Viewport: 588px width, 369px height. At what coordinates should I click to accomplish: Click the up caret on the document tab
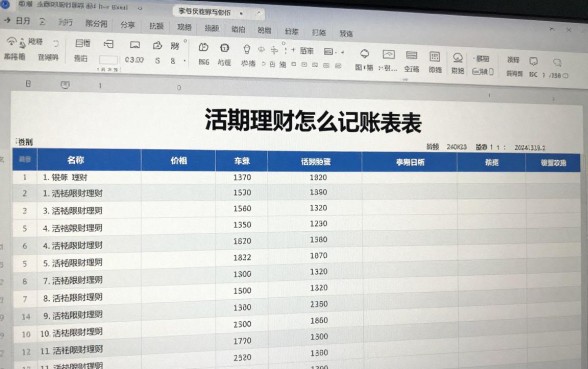pos(258,13)
